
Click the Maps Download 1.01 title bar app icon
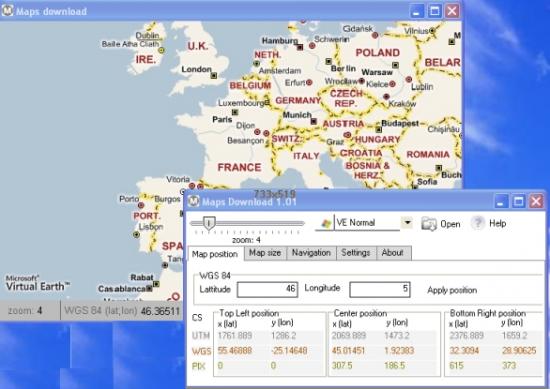(194, 201)
